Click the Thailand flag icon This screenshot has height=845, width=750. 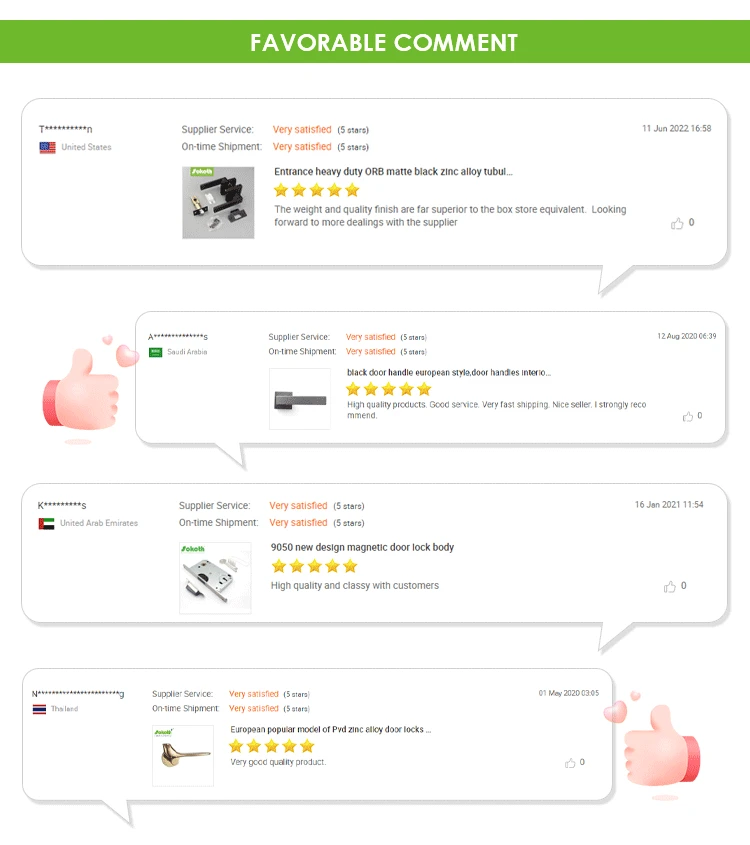click(39, 709)
